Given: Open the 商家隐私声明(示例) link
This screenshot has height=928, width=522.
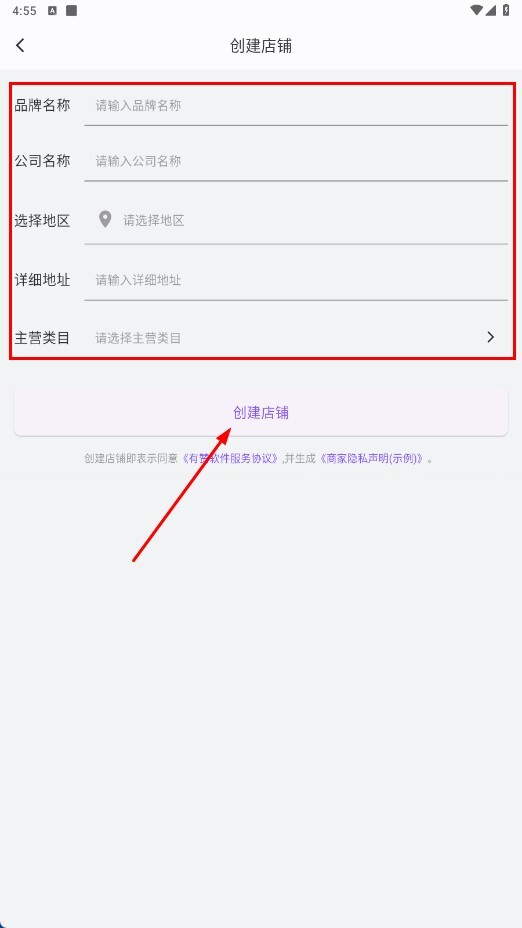Looking at the screenshot, I should point(372,459).
